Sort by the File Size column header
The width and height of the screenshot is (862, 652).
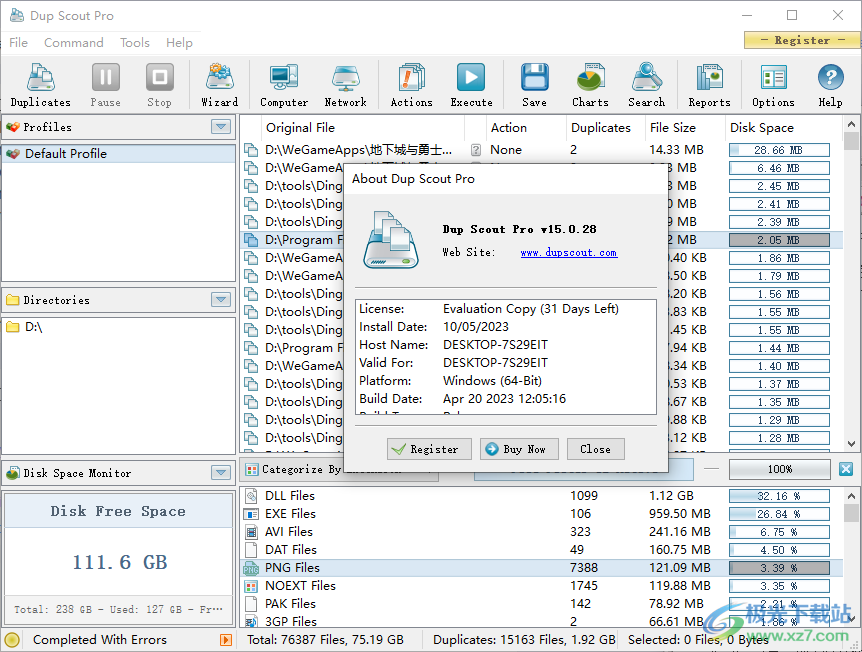[x=685, y=128]
